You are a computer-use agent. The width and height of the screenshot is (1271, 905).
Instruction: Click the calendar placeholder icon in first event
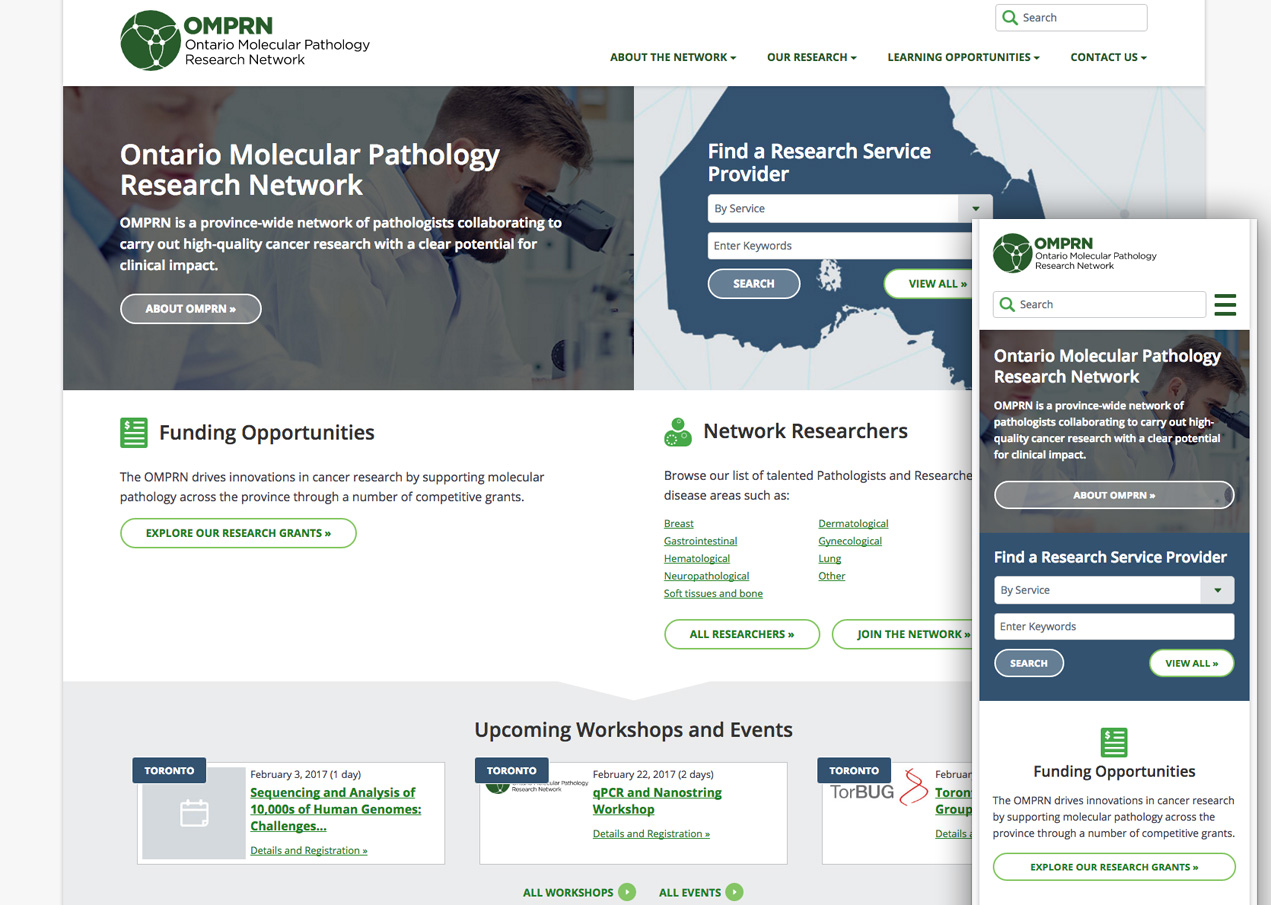(194, 813)
